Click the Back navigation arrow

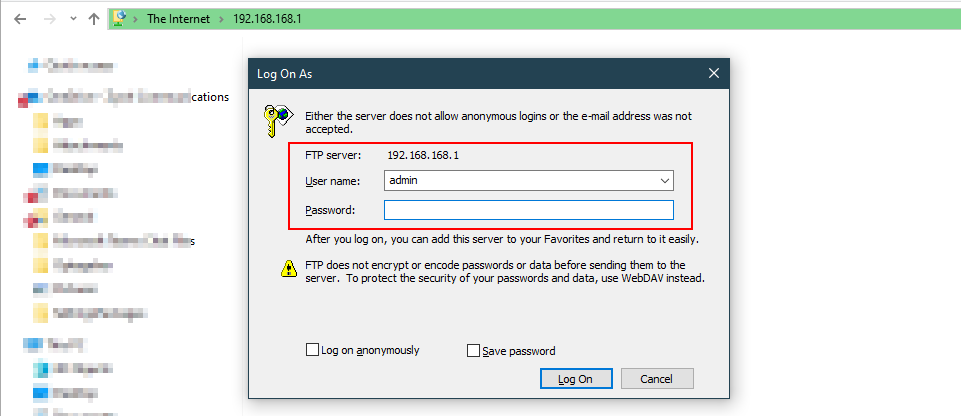19,19
